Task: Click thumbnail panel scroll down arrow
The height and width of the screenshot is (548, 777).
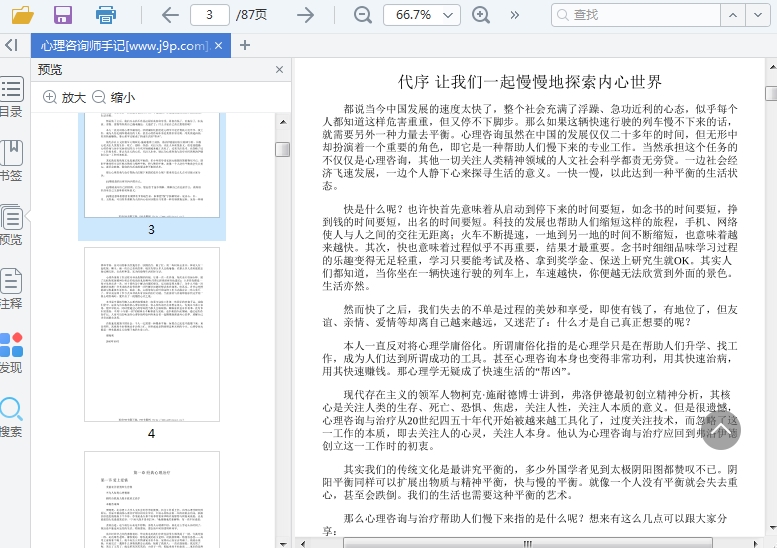Action: click(x=283, y=544)
